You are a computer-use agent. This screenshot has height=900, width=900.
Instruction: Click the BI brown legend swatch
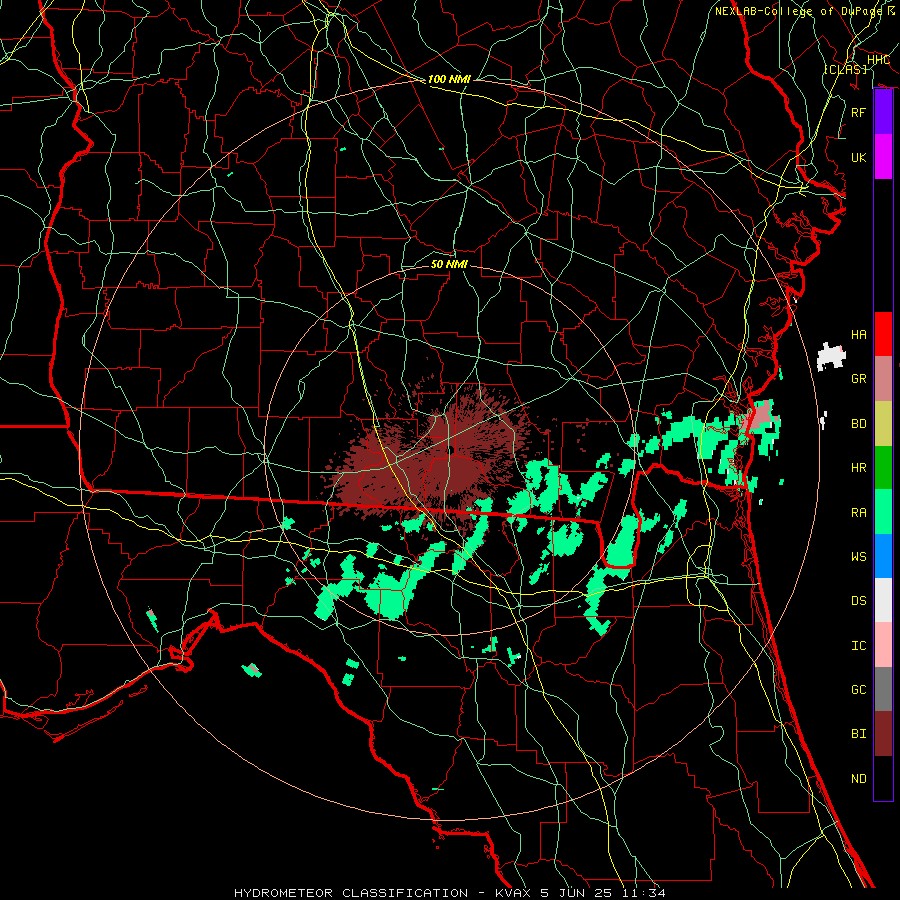point(883,734)
